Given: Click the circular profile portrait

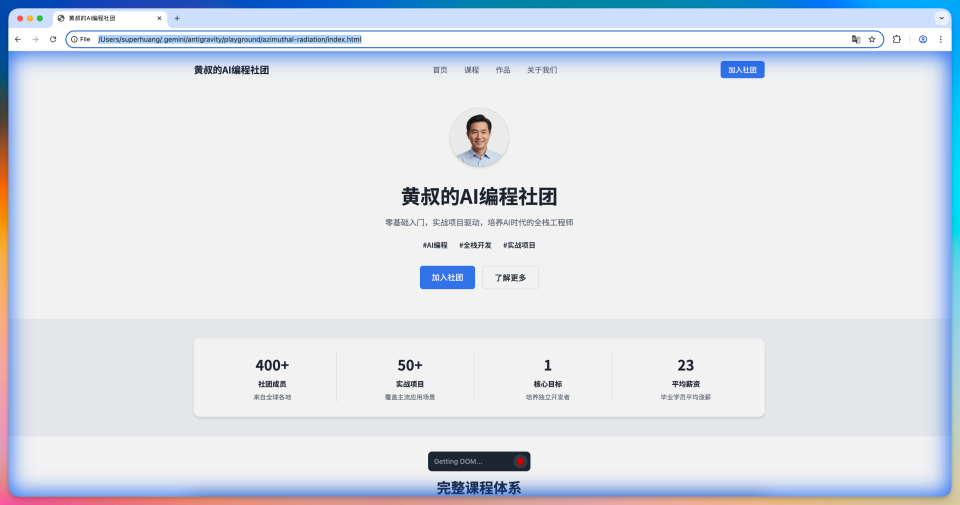Looking at the screenshot, I should (x=479, y=137).
